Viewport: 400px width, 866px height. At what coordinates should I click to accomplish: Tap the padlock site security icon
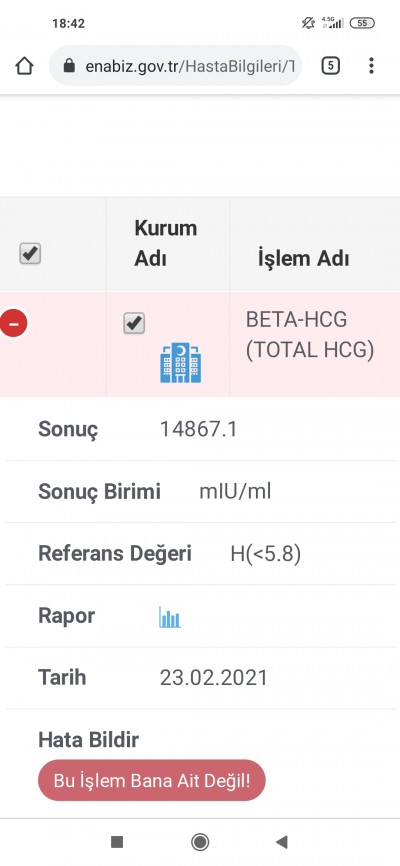tap(69, 66)
